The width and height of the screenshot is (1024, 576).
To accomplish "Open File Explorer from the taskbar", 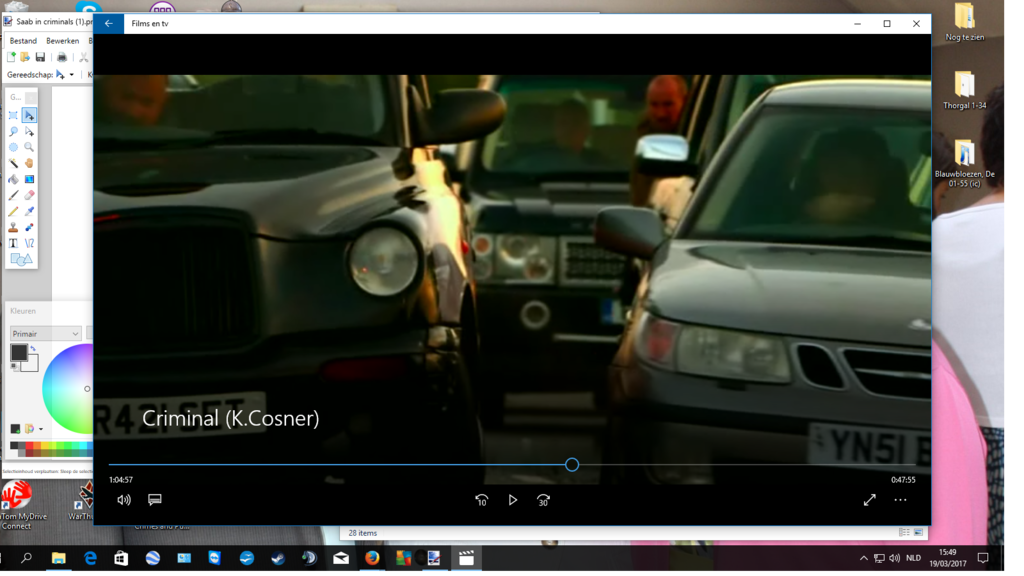I will tap(59, 558).
